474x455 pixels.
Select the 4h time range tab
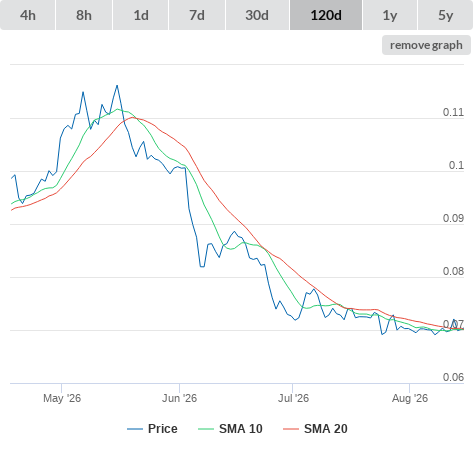(28, 15)
